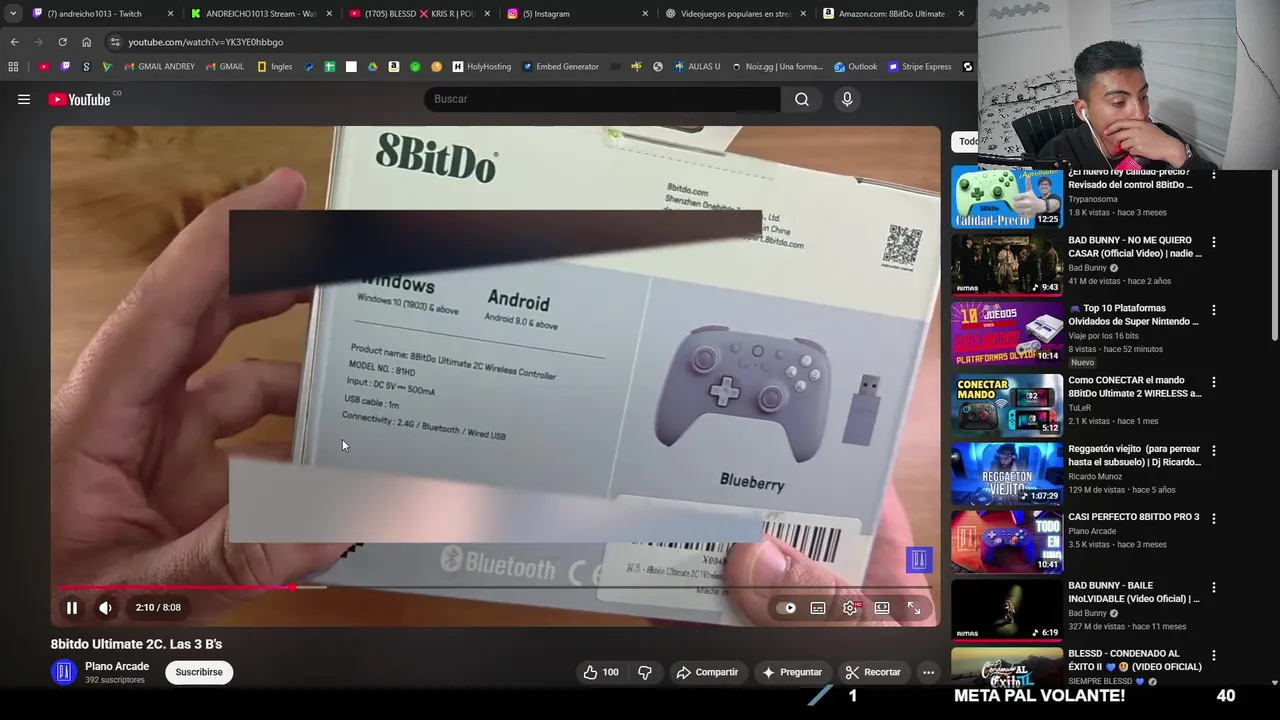Switch to theater mode view
1280x720 pixels.
point(882,608)
